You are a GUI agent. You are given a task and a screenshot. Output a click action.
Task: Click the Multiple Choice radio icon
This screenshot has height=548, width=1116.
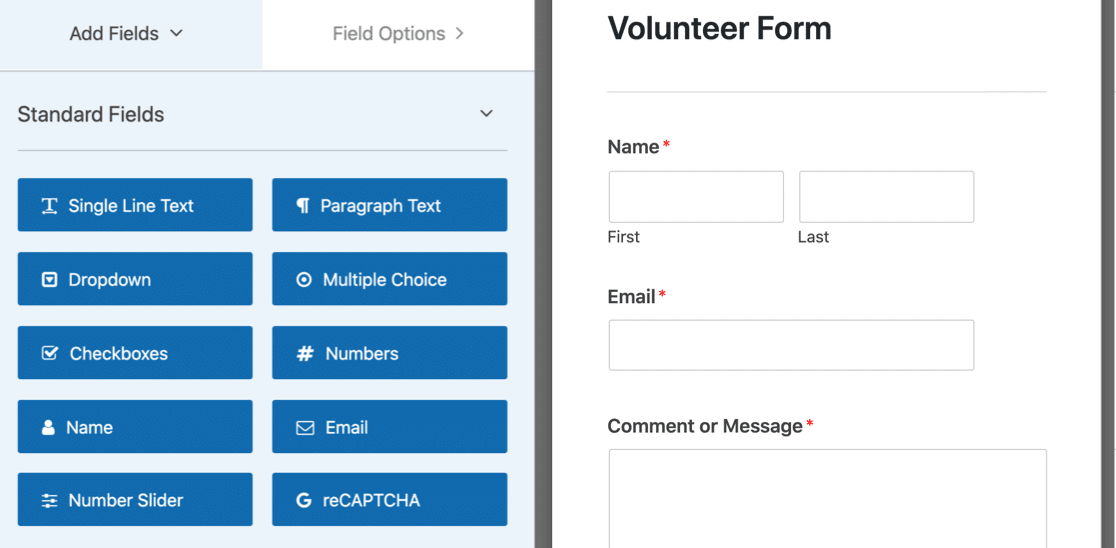pos(304,280)
